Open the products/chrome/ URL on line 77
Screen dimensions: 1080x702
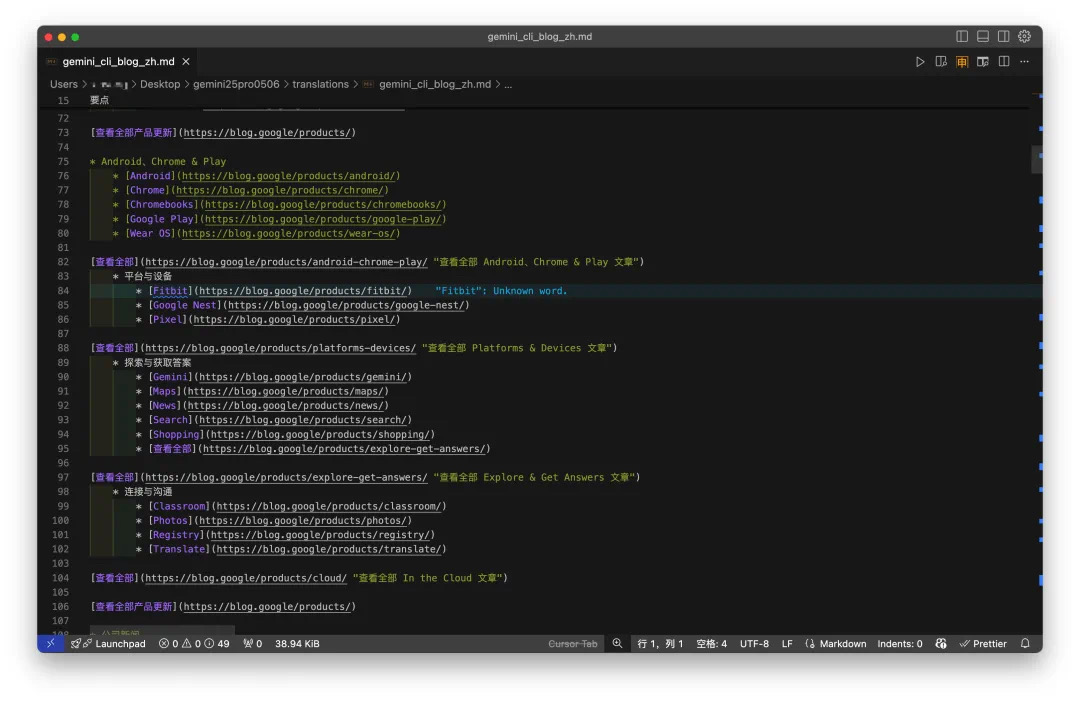coord(279,190)
